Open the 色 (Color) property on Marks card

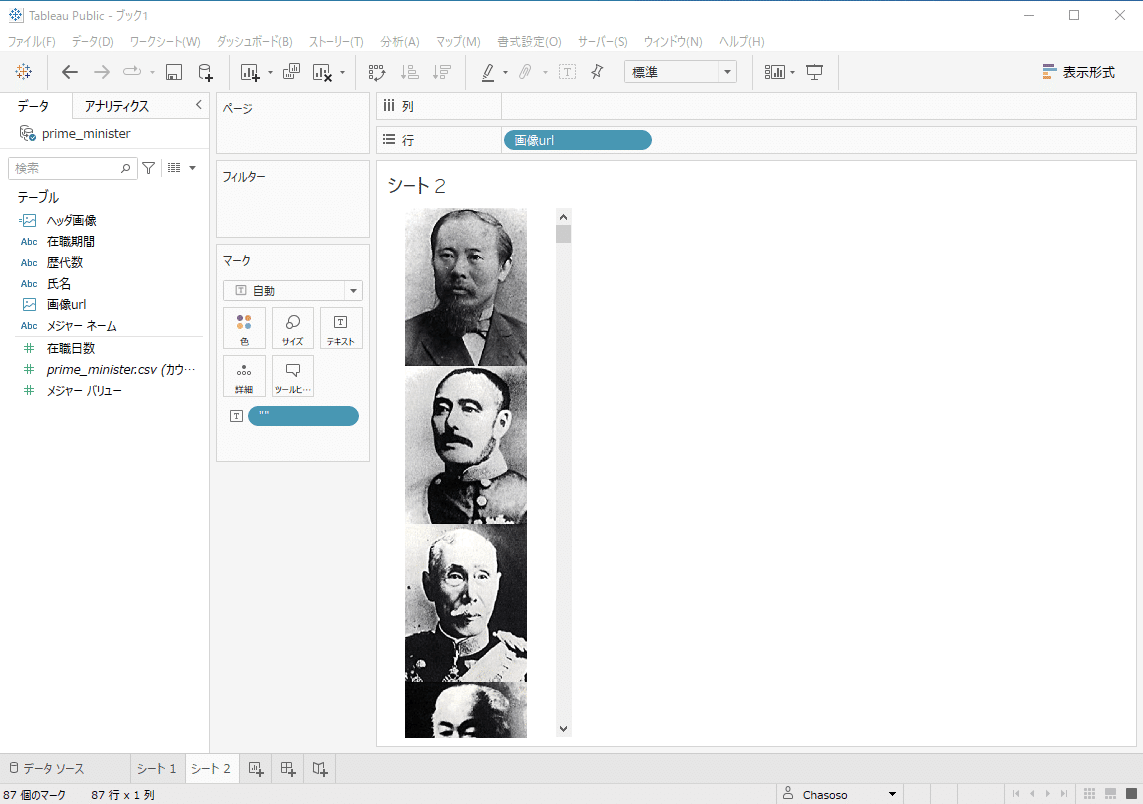pyautogui.click(x=245, y=328)
